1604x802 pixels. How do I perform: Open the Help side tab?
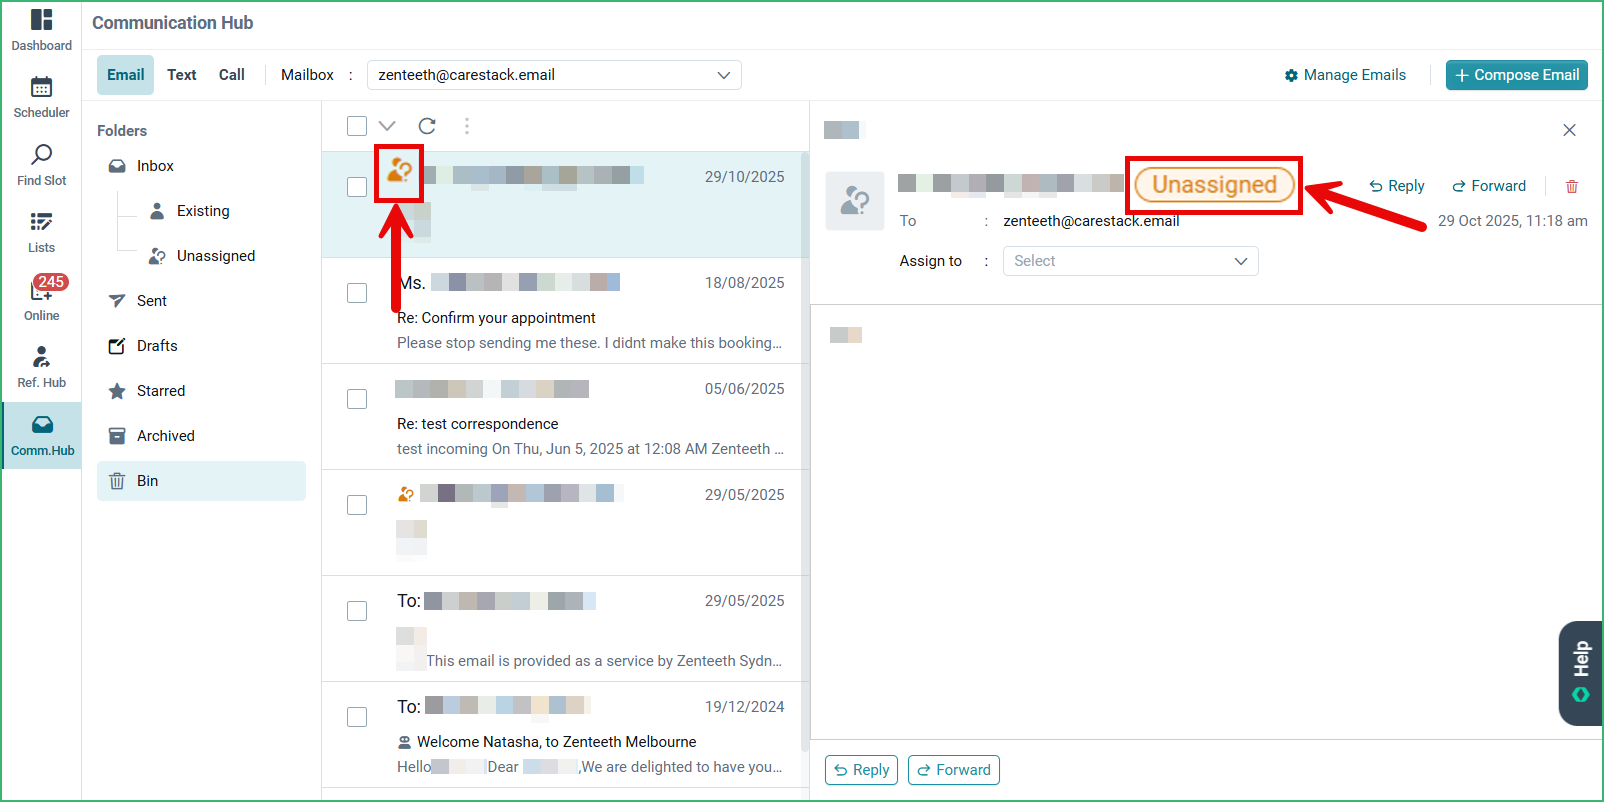click(1581, 673)
